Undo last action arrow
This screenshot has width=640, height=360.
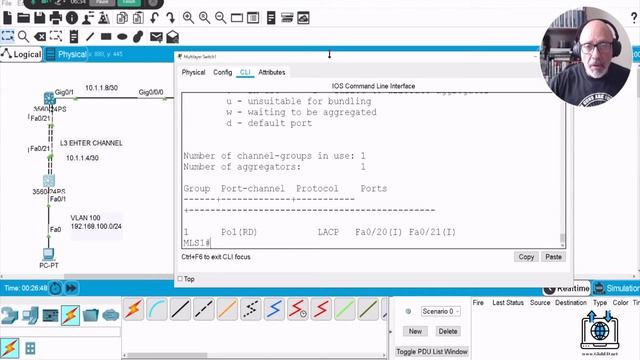click(x=154, y=18)
